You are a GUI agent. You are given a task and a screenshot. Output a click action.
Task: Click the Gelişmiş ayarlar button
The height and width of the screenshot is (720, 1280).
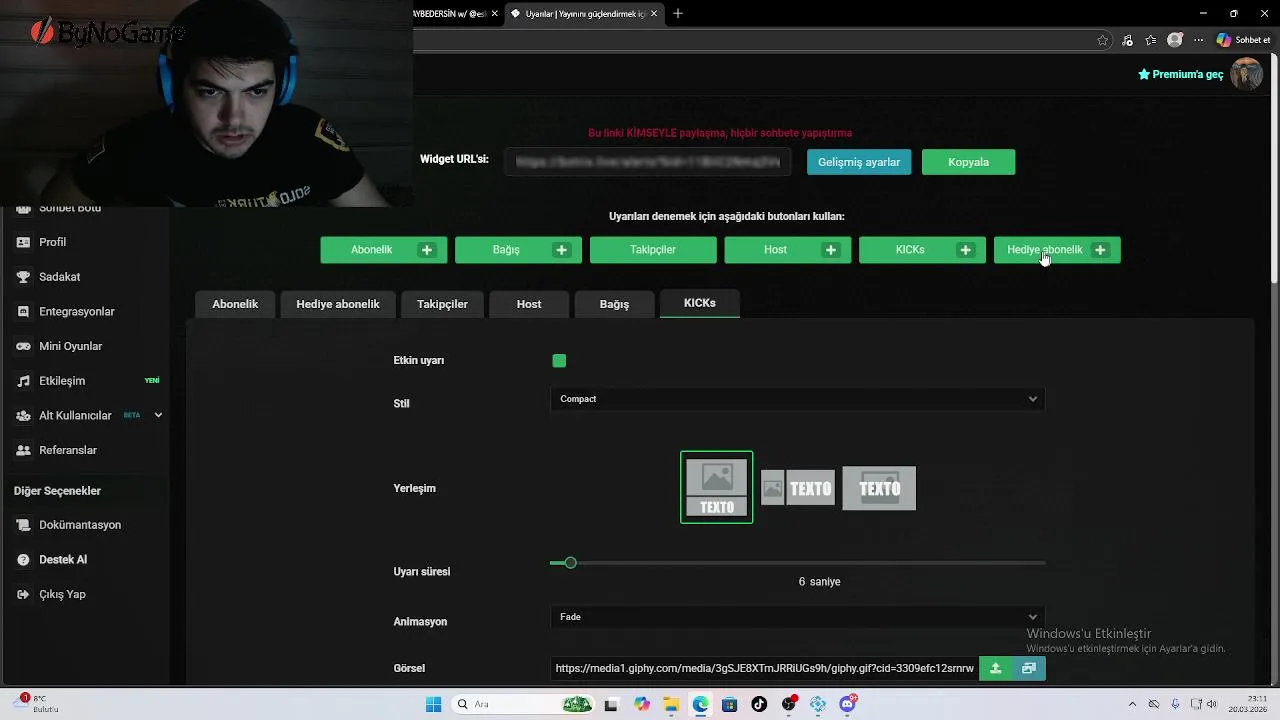tap(859, 162)
